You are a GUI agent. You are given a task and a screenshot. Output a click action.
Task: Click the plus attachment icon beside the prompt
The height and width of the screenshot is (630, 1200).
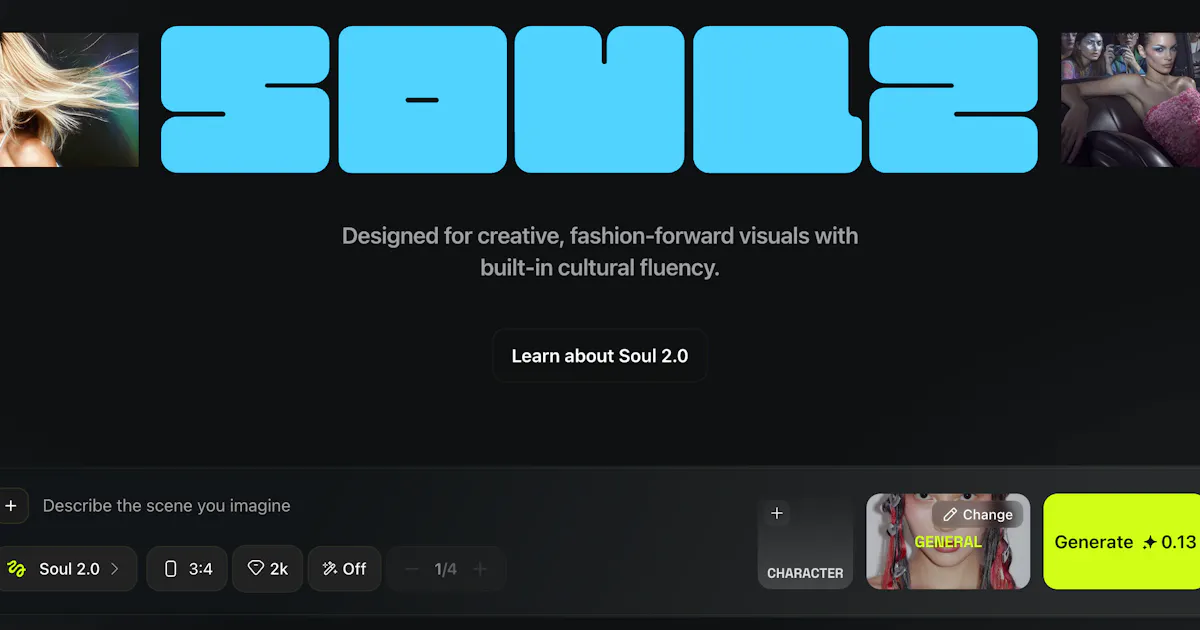11,506
